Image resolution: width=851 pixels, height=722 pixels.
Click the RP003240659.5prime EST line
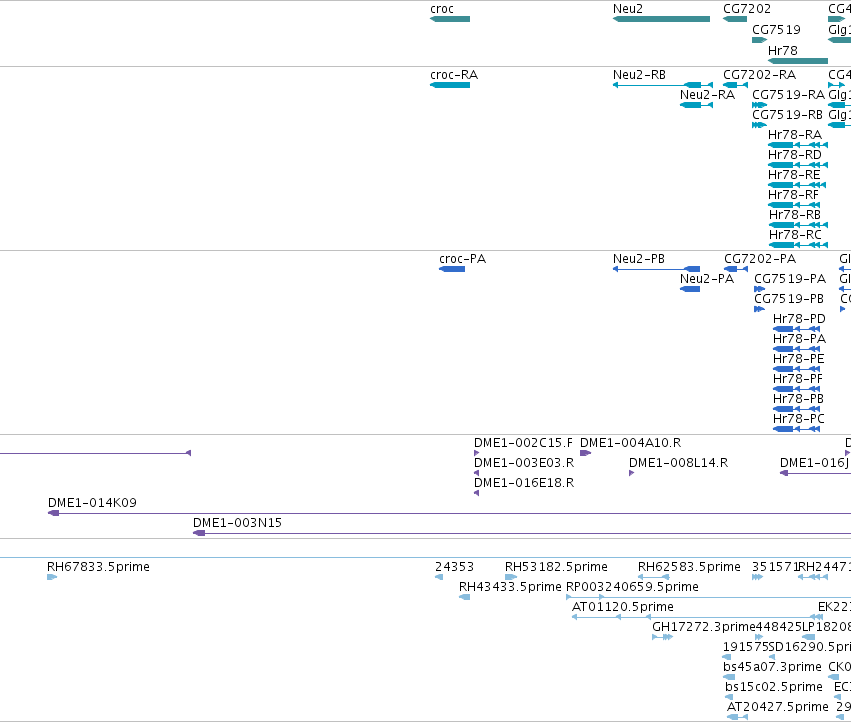708,597
